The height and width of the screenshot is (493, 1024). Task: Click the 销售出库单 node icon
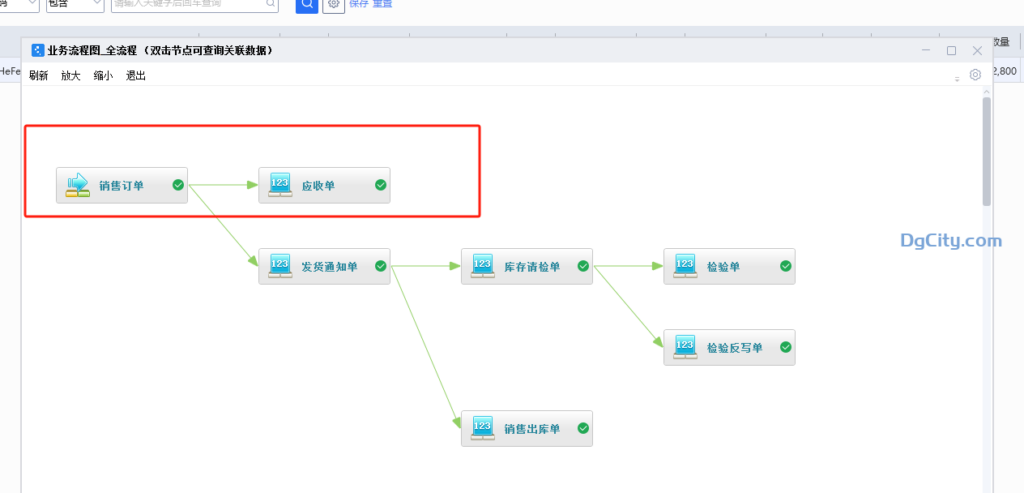482,428
